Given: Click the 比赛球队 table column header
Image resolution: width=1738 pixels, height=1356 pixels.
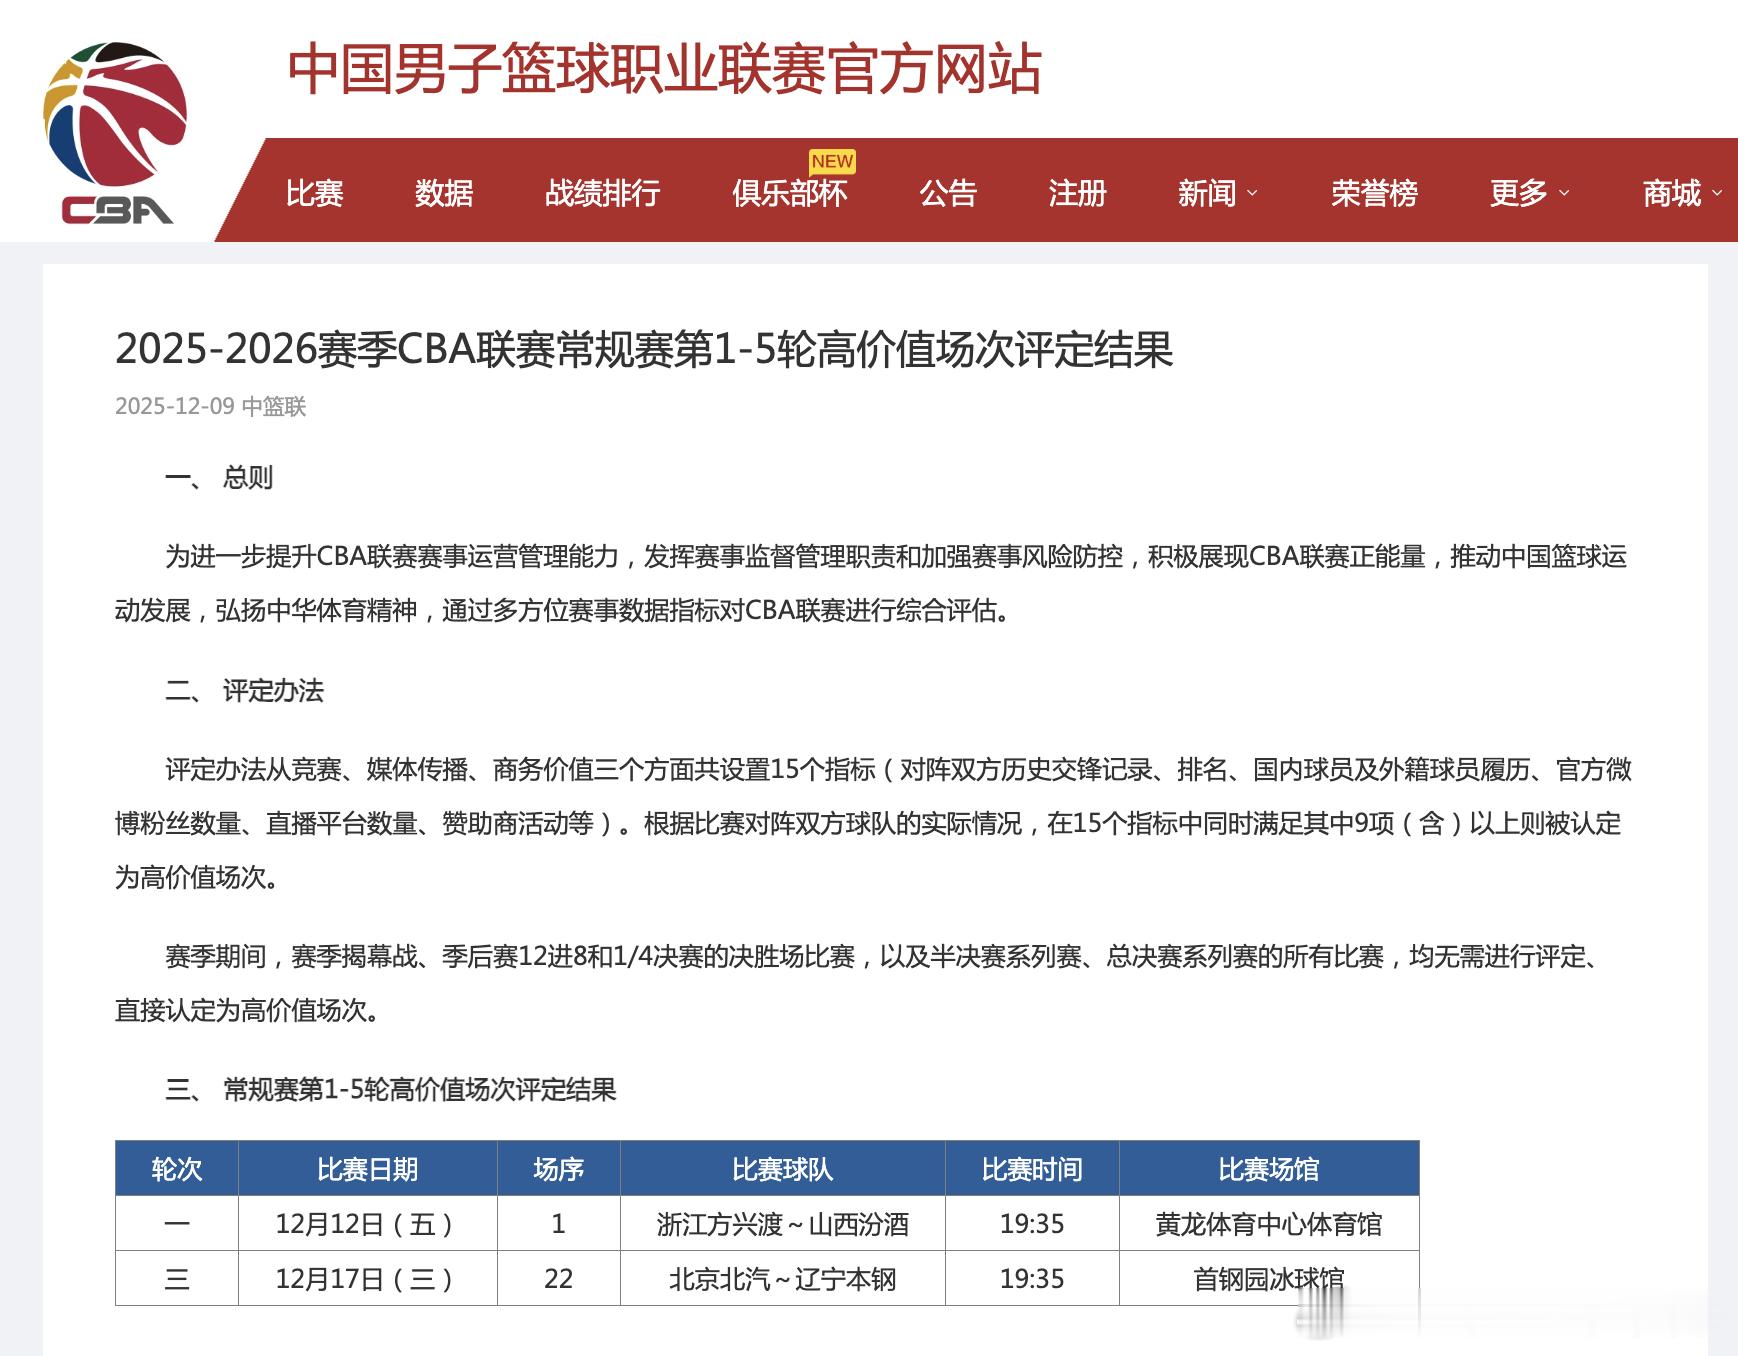Looking at the screenshot, I should pyautogui.click(x=782, y=1169).
